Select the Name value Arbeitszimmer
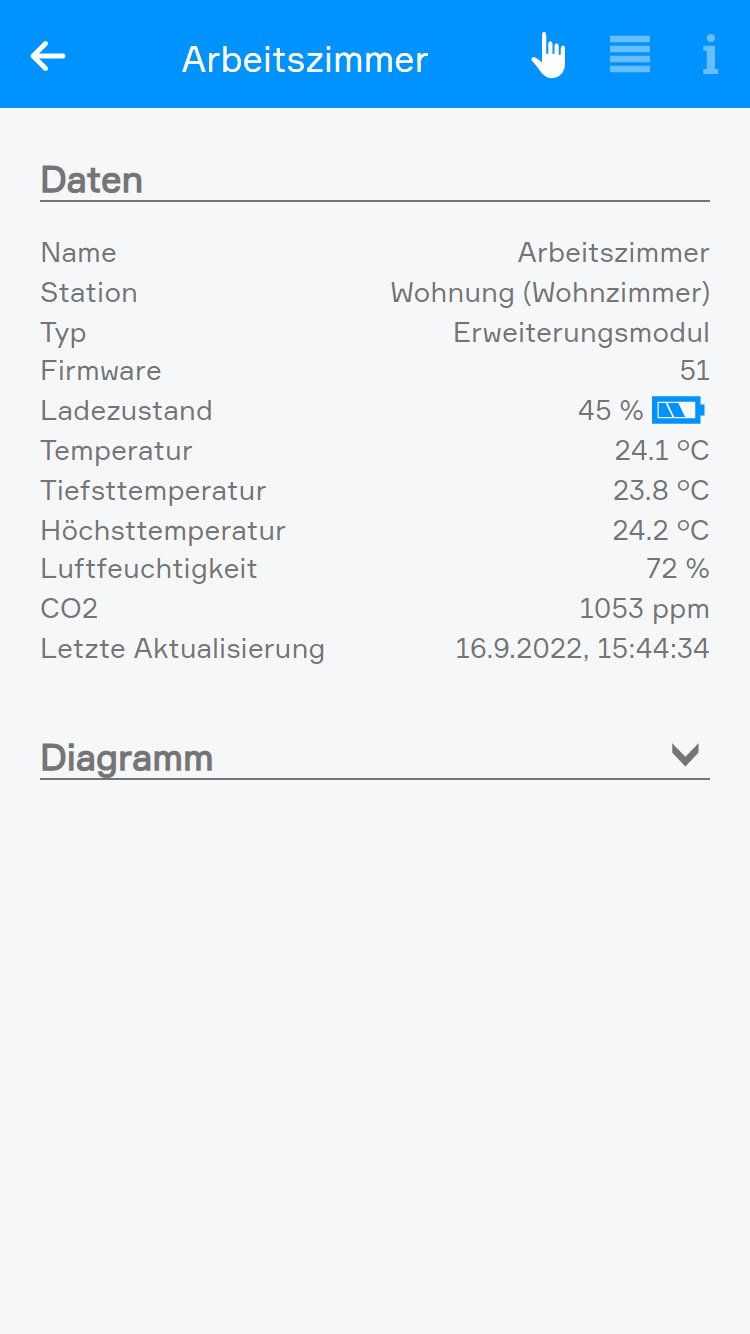 (613, 253)
